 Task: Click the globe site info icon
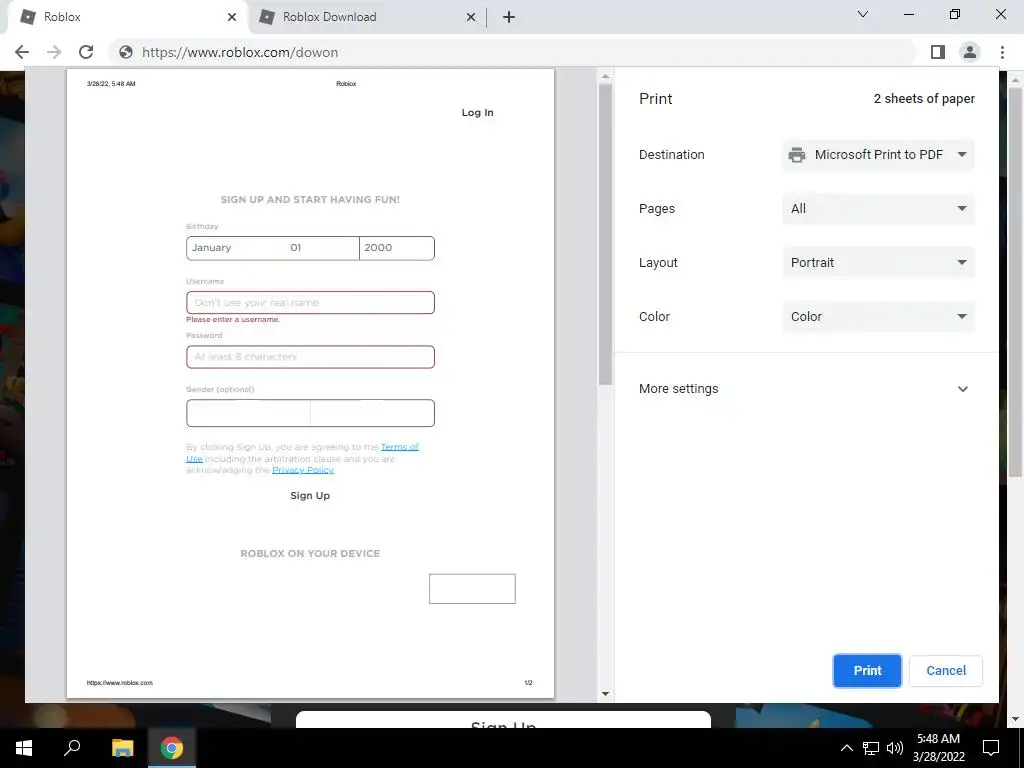126,52
